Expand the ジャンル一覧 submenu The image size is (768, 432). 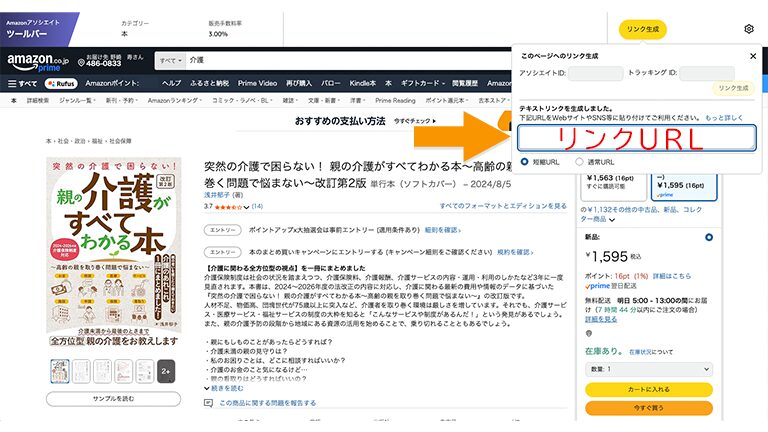tap(77, 100)
